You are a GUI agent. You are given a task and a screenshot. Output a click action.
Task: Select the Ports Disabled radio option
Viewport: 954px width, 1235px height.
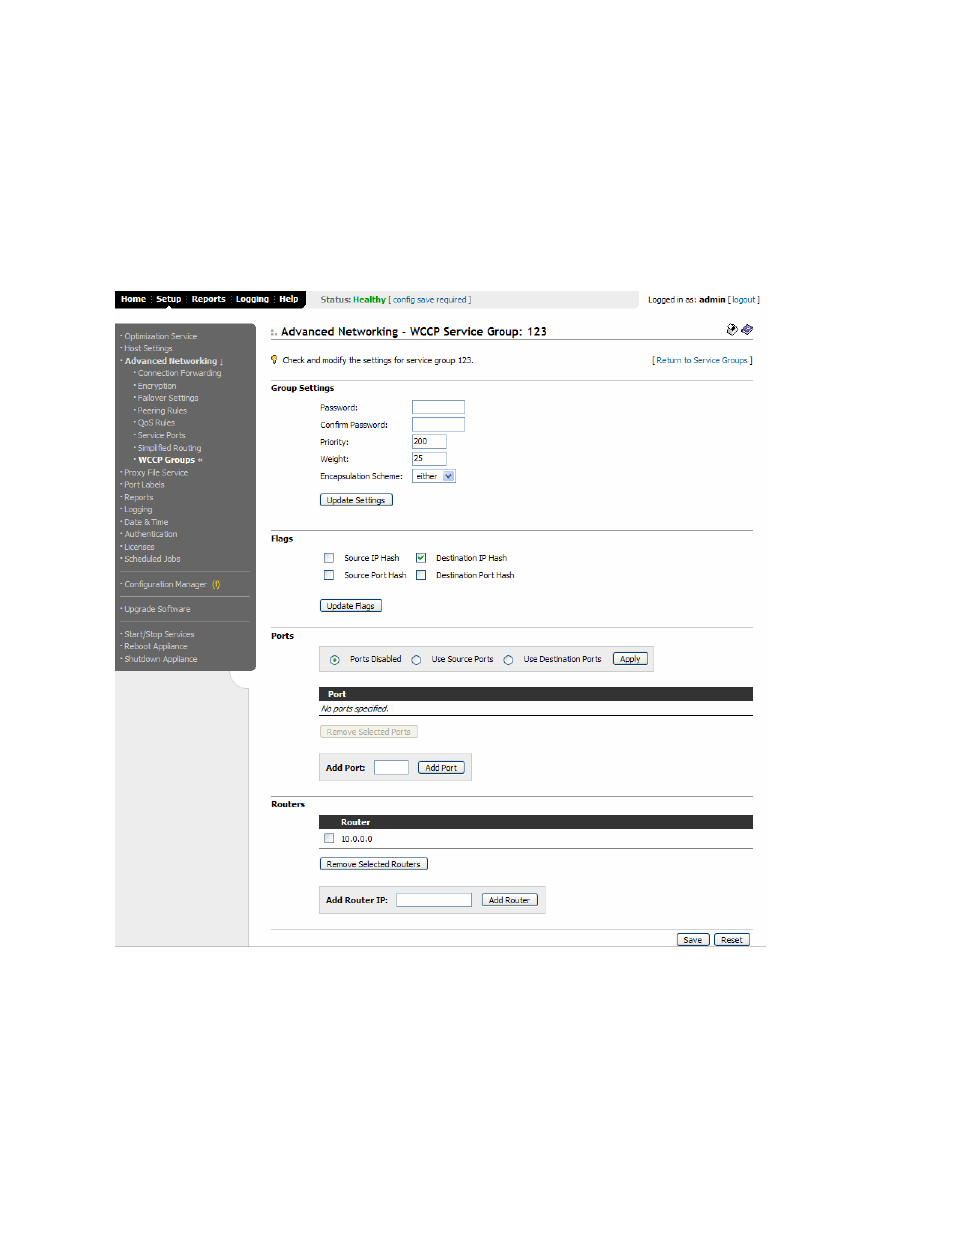pyautogui.click(x=335, y=660)
